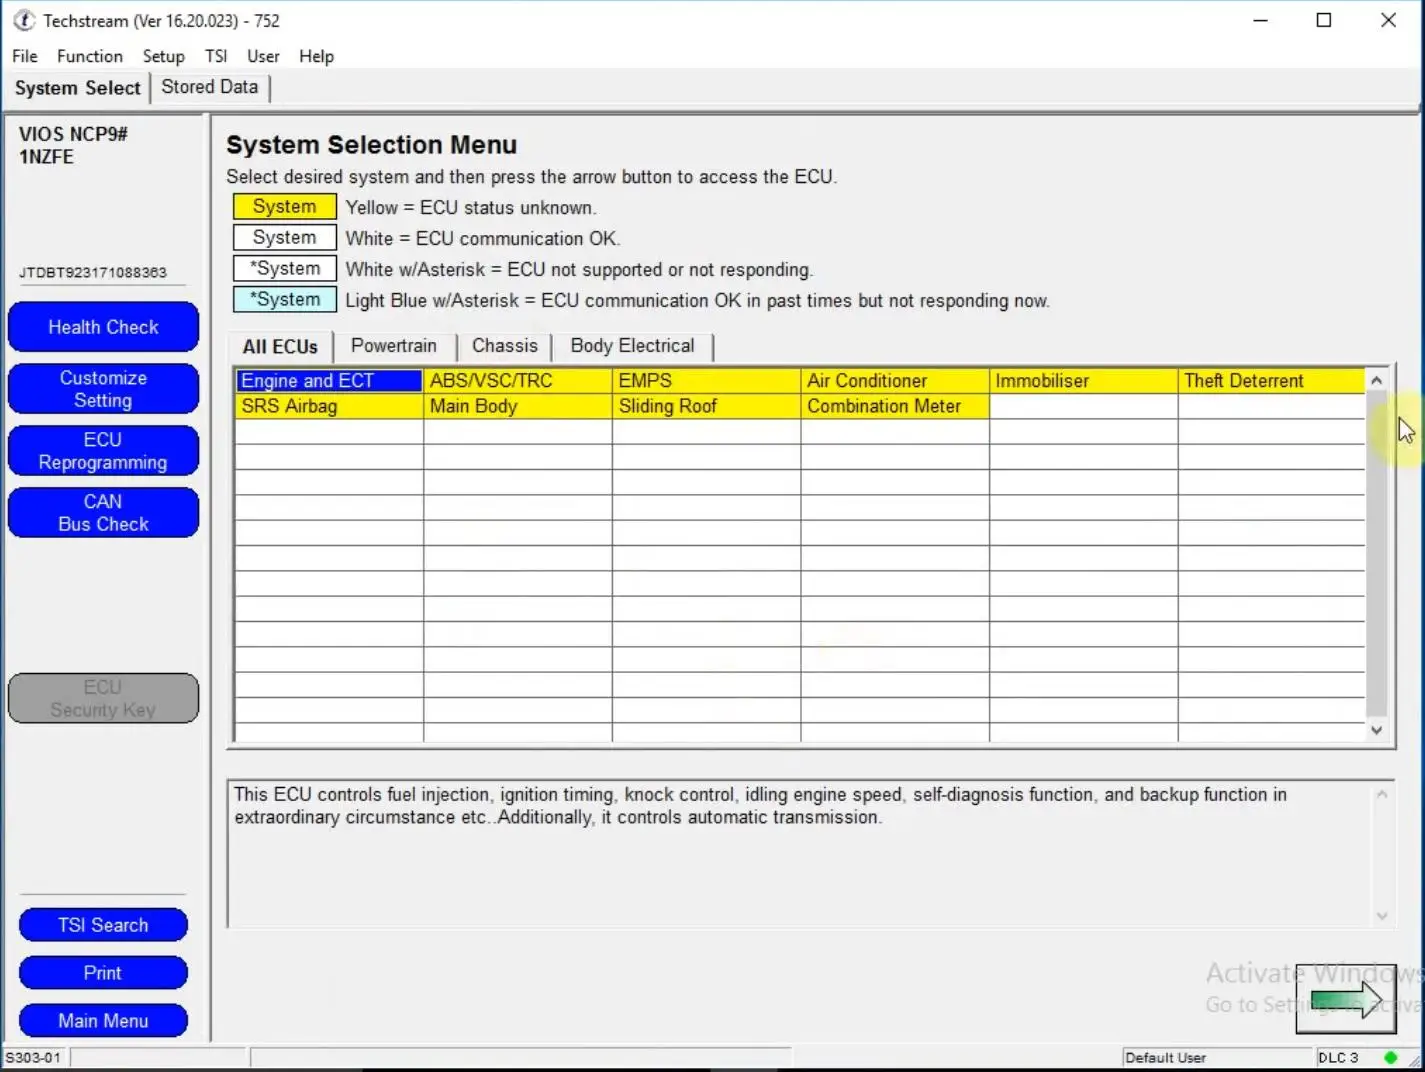
Task: Pick the Immobiliser system
Action: coord(1084,381)
